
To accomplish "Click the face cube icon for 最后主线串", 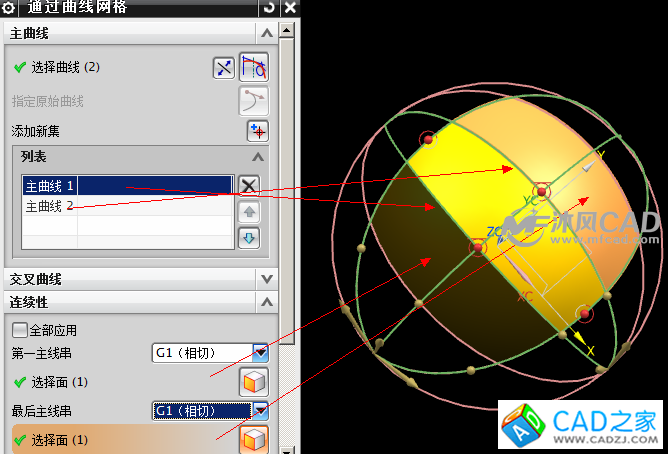I will [x=254, y=439].
